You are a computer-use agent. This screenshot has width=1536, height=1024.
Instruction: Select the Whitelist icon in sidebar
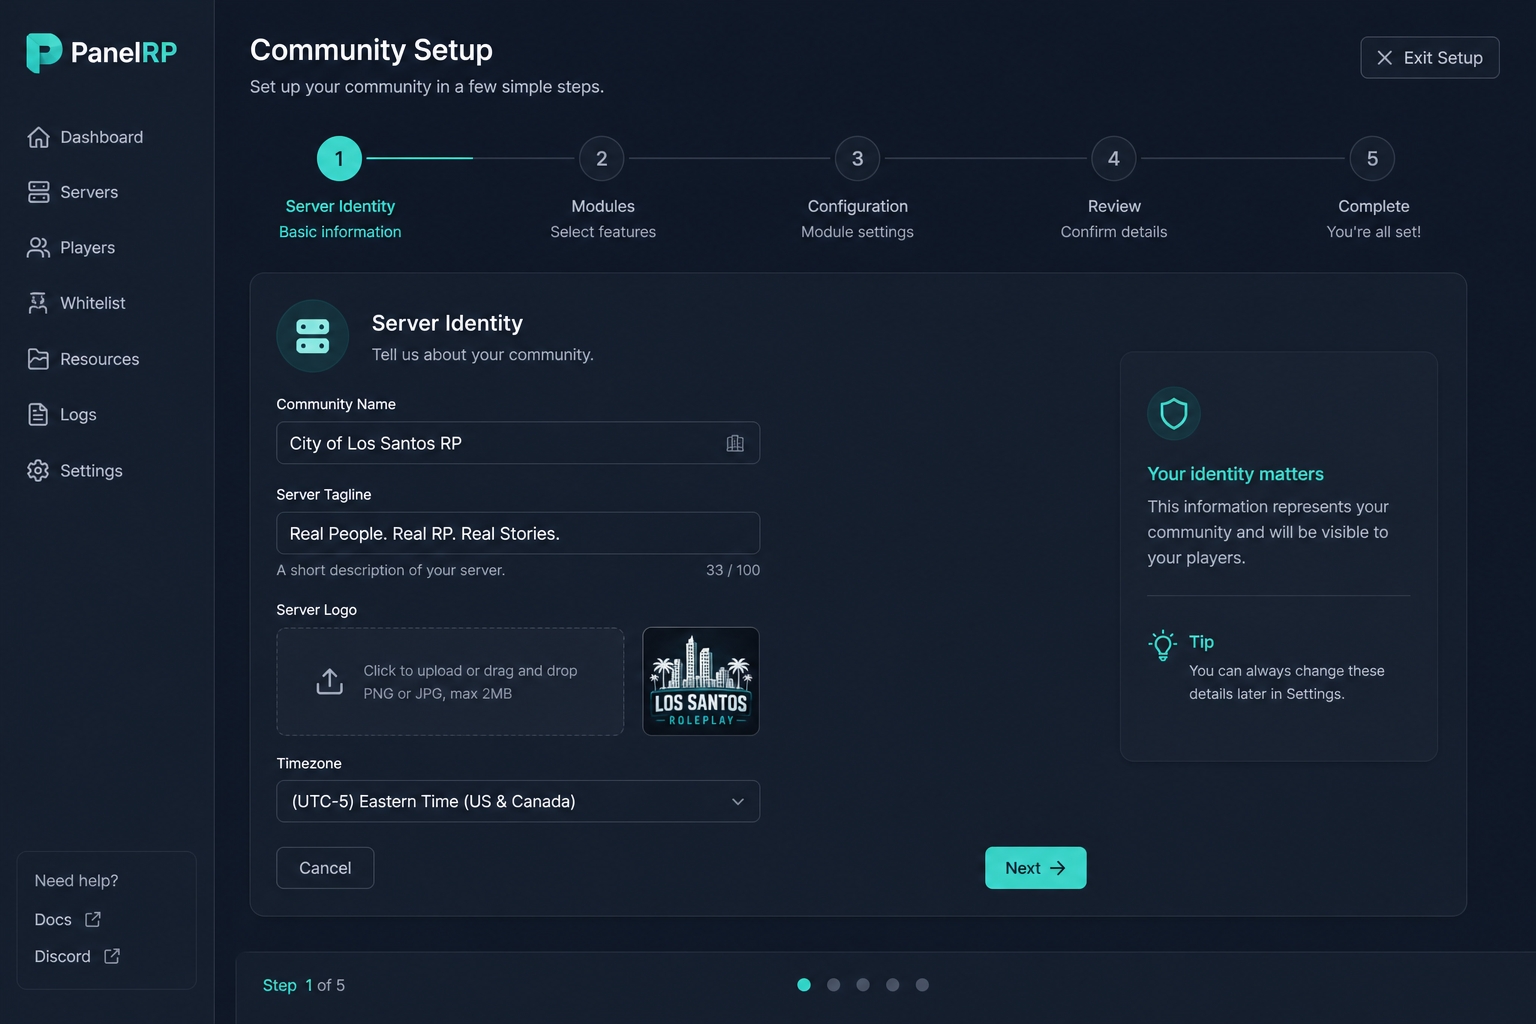click(38, 303)
